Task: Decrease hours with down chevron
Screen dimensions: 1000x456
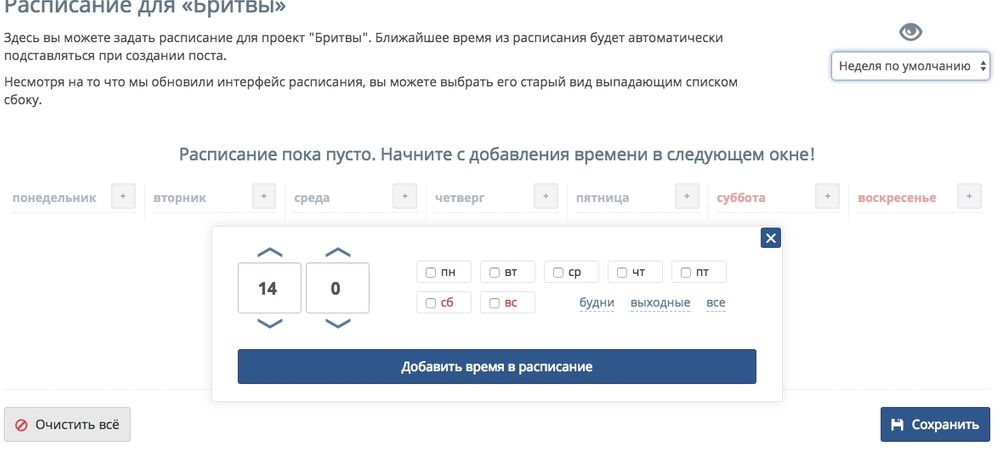Action: click(269, 323)
